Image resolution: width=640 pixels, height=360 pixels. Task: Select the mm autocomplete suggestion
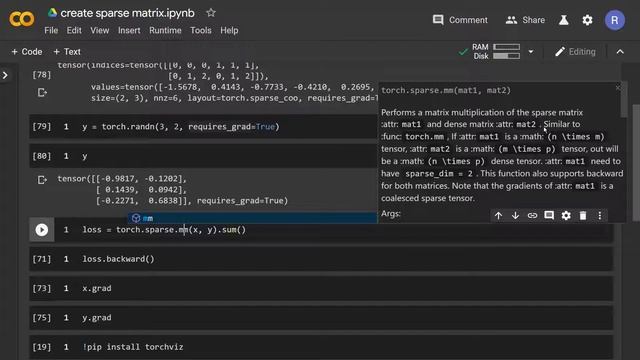[252, 218]
